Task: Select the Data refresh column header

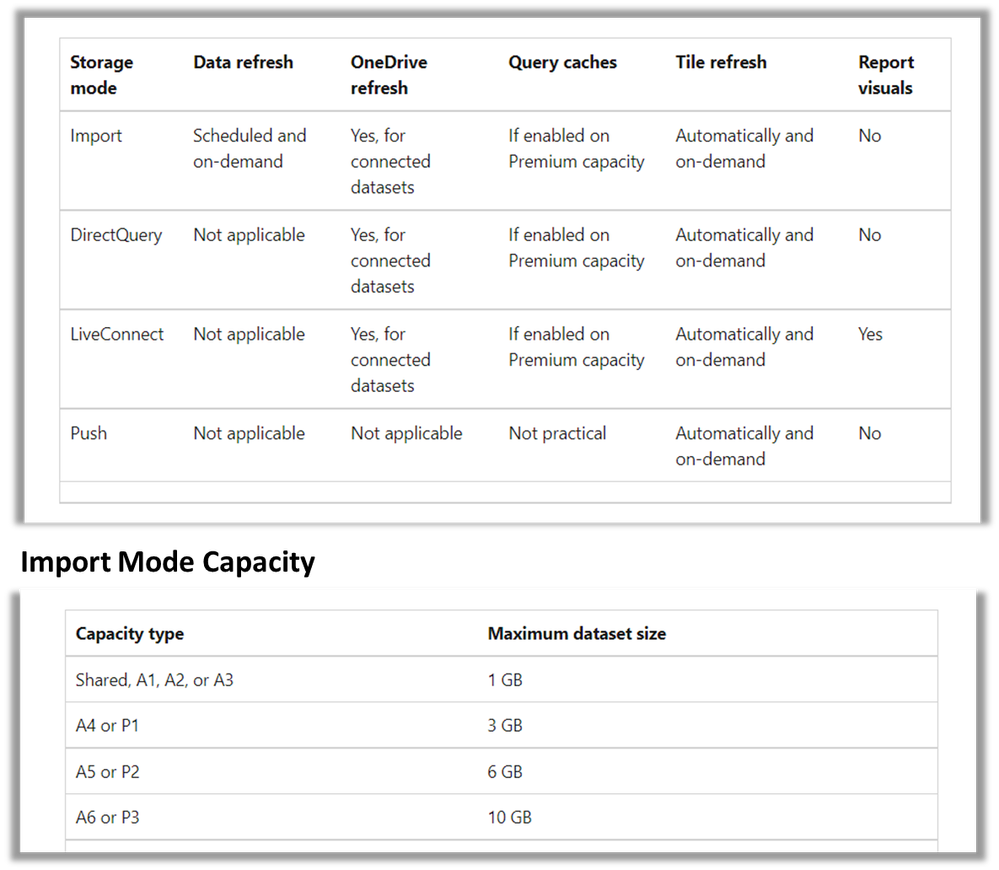Action: pyautogui.click(x=243, y=62)
